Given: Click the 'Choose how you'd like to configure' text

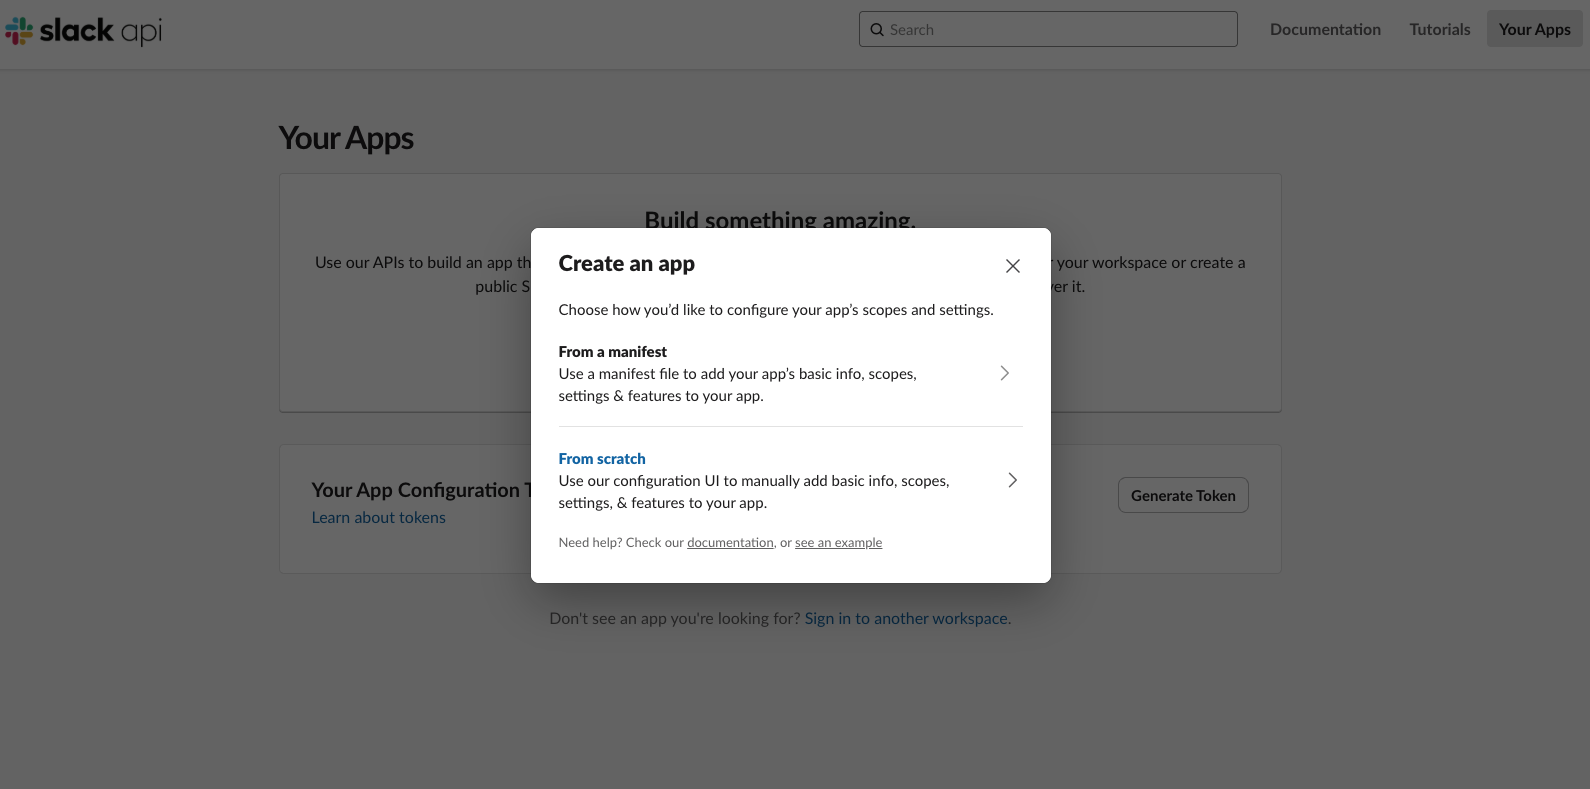Looking at the screenshot, I should click(x=776, y=310).
